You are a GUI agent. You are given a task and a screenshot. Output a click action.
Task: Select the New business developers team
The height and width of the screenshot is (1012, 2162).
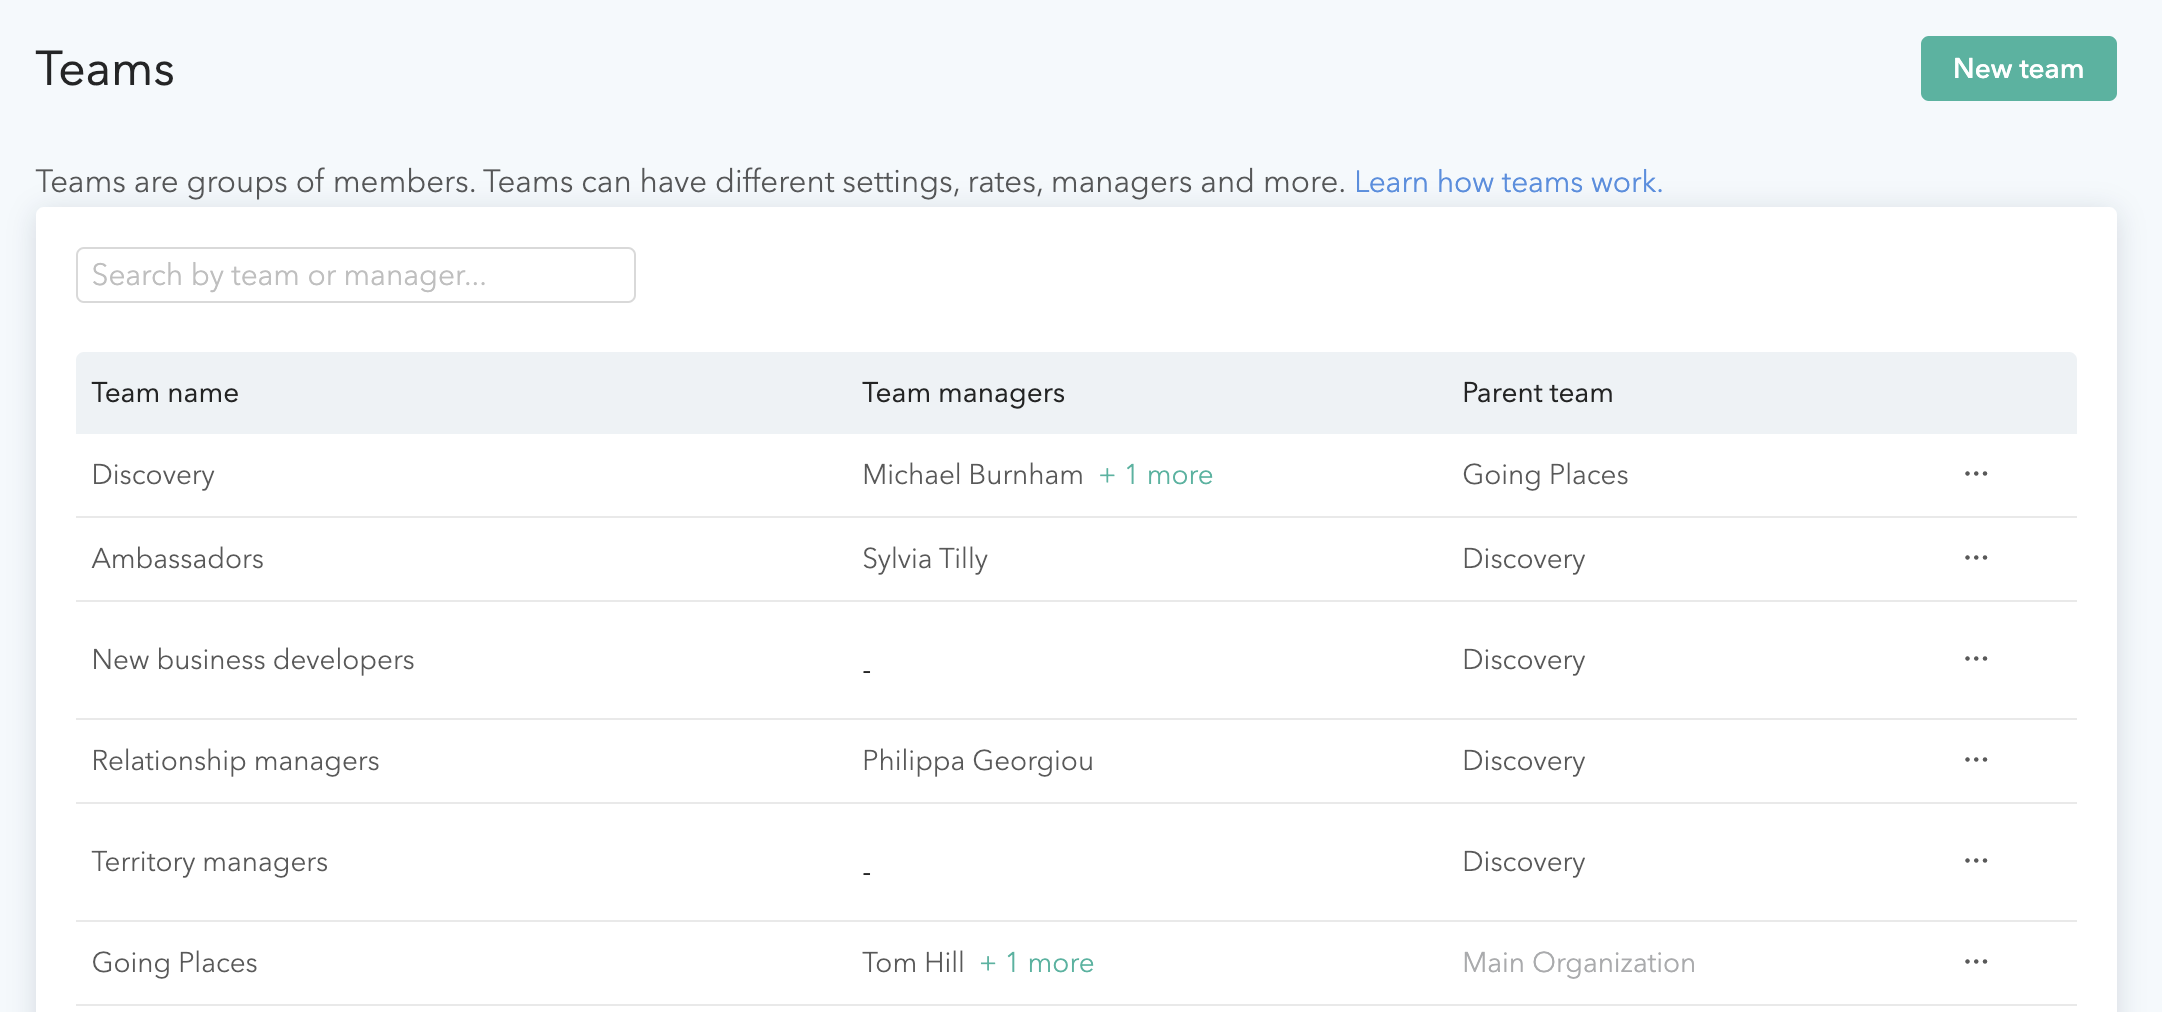coord(252,660)
